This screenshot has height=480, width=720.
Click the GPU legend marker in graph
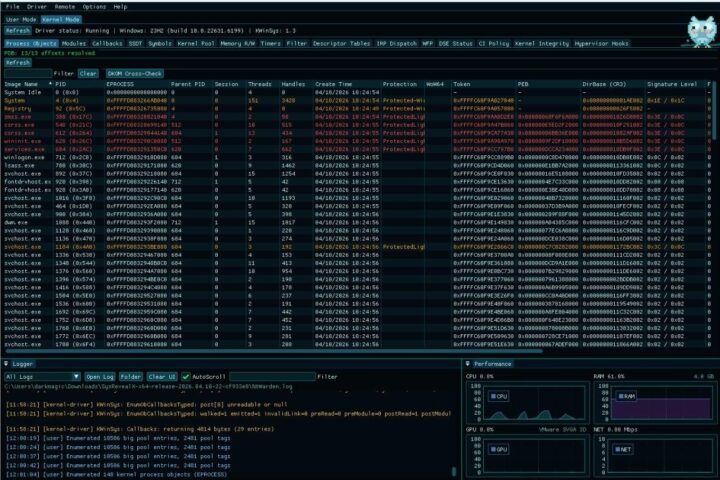pyautogui.click(x=494, y=449)
